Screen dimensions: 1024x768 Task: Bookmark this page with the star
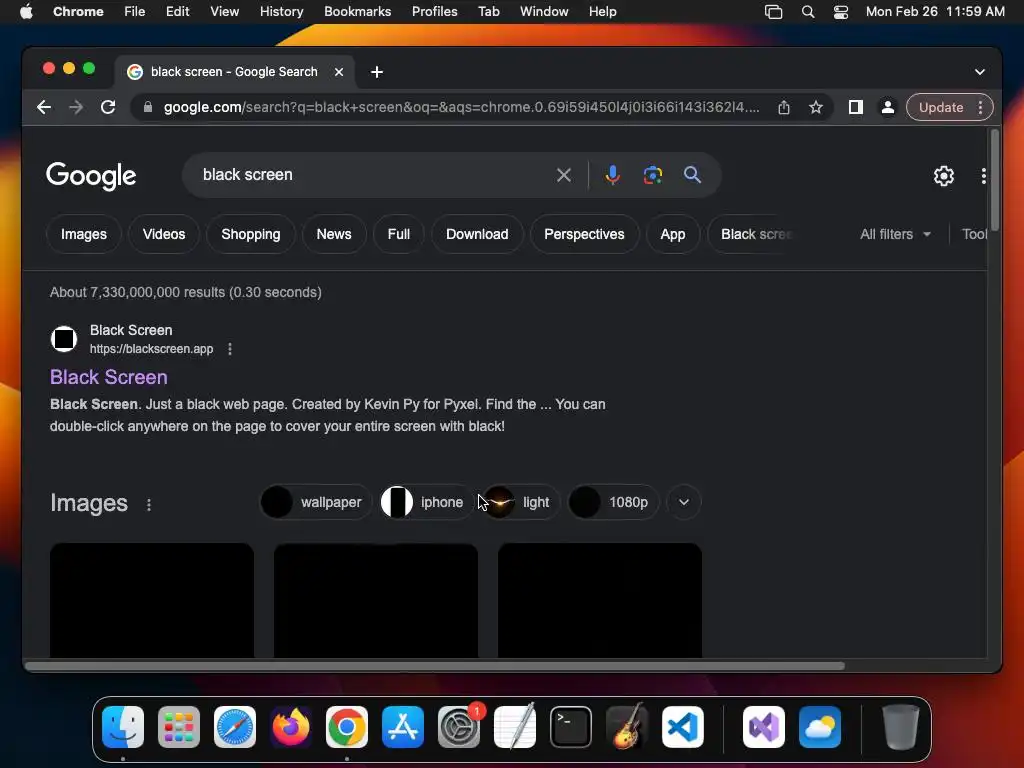[x=816, y=107]
